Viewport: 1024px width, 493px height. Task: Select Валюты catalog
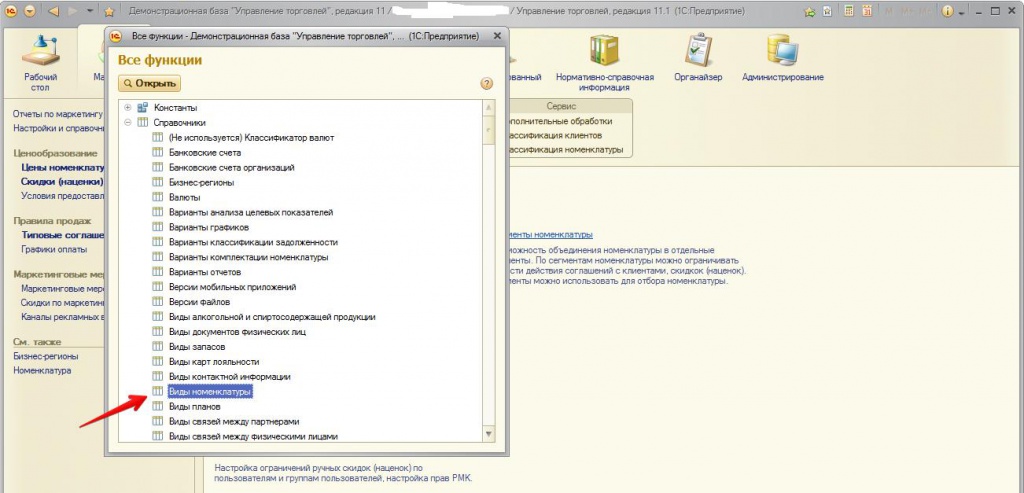184,197
